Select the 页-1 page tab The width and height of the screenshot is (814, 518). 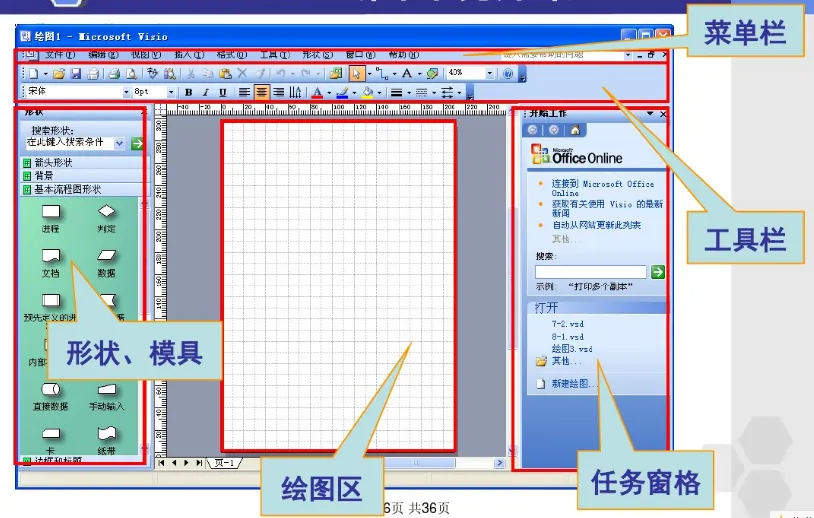(225, 462)
